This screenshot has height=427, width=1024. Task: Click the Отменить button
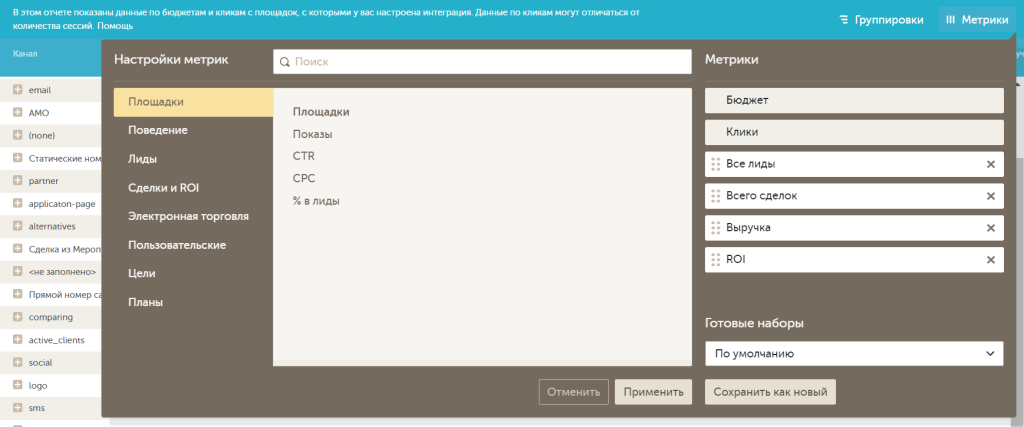[573, 392]
